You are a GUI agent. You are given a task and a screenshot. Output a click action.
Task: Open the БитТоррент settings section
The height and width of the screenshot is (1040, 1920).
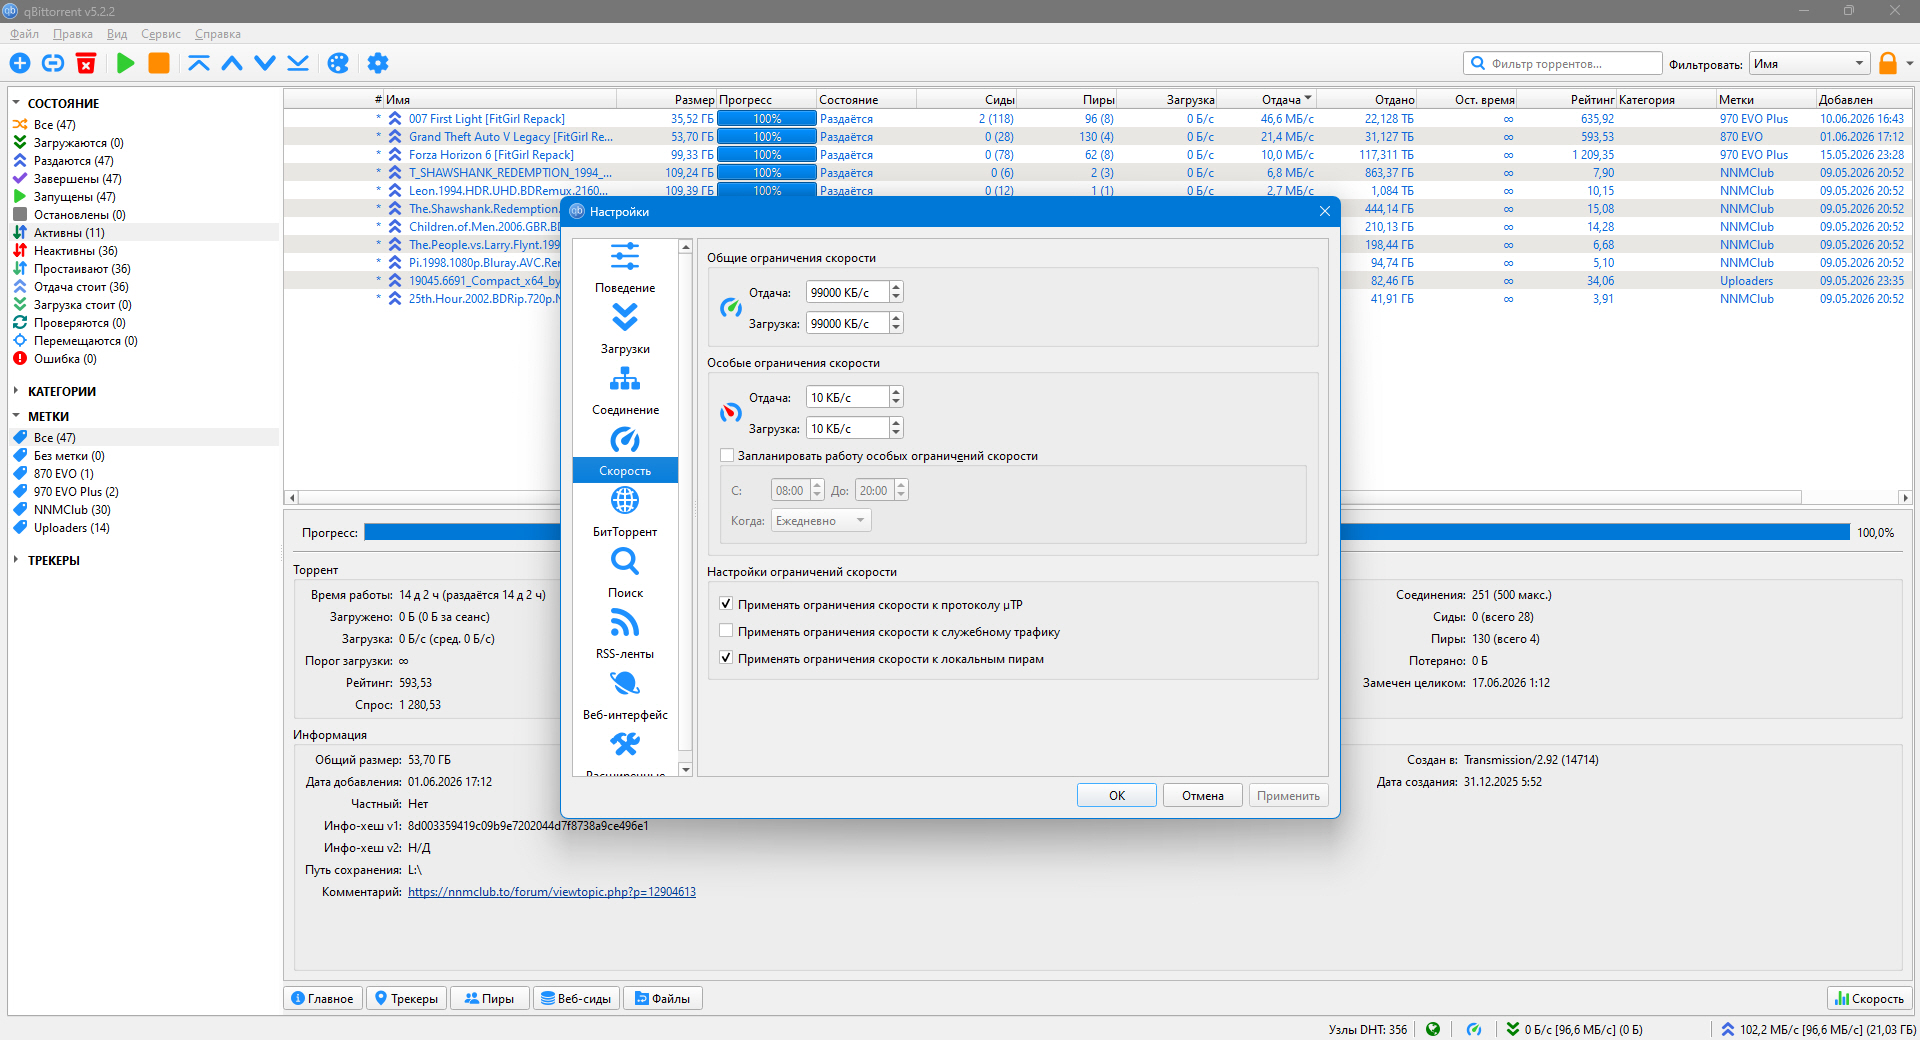pyautogui.click(x=625, y=511)
